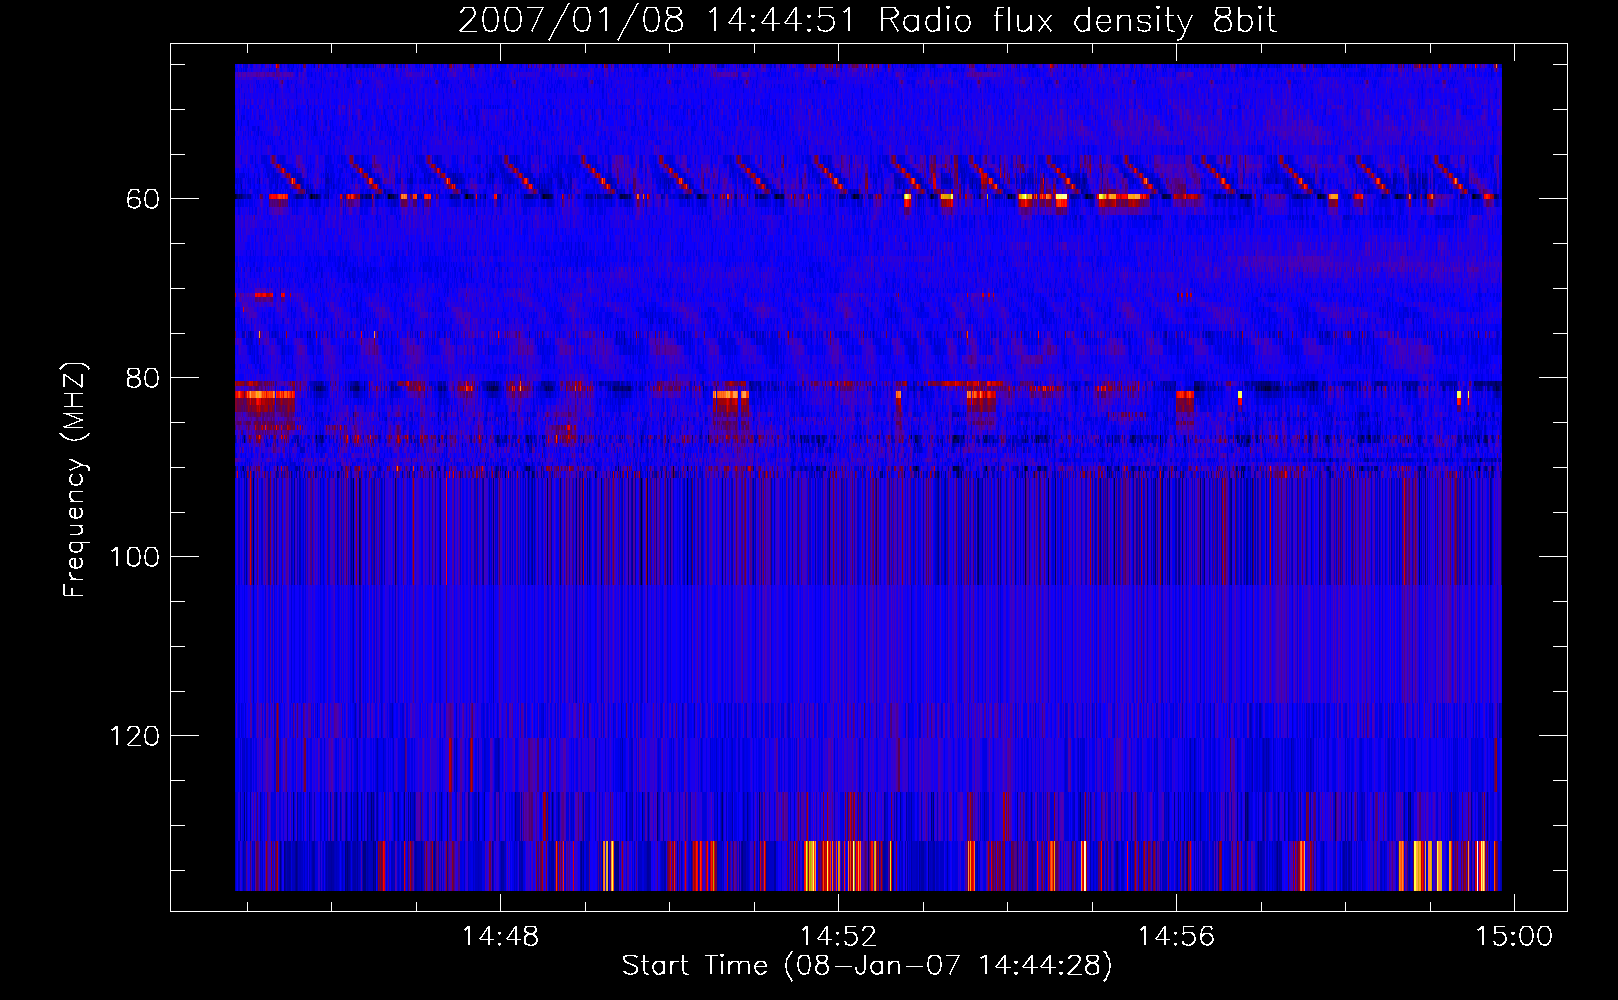Viewport: 1618px width, 1000px height.
Task: Click the 120 frequency tick label
Action: [135, 736]
